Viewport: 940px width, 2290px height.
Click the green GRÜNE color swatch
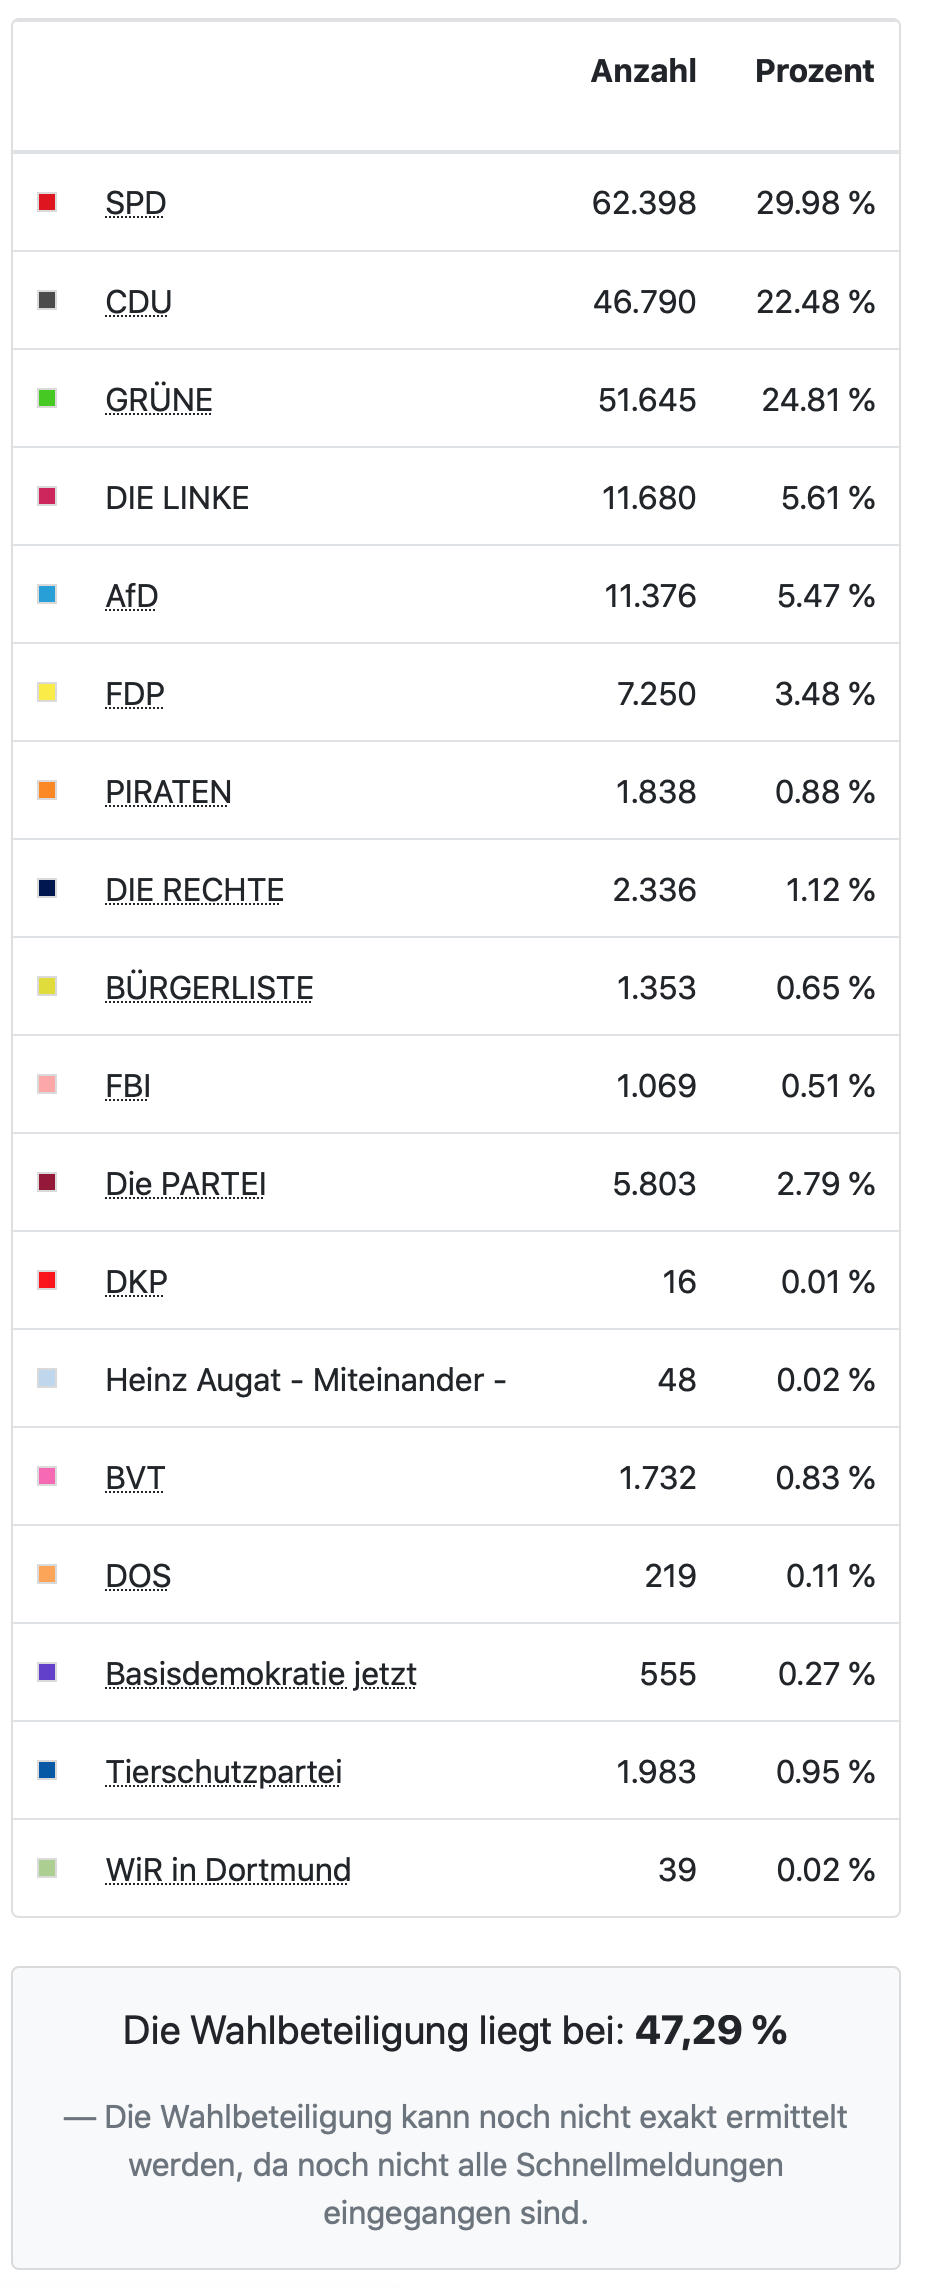(47, 398)
